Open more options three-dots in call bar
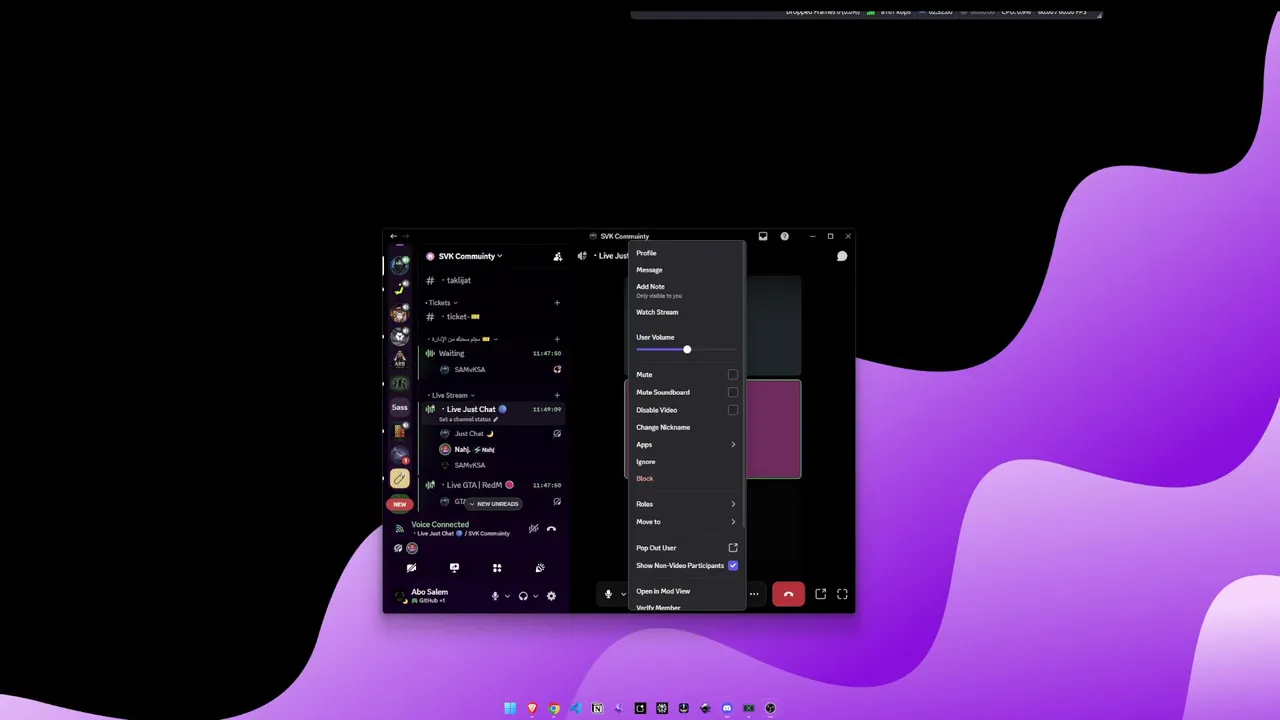The height and width of the screenshot is (720, 1280). pyautogui.click(x=754, y=594)
